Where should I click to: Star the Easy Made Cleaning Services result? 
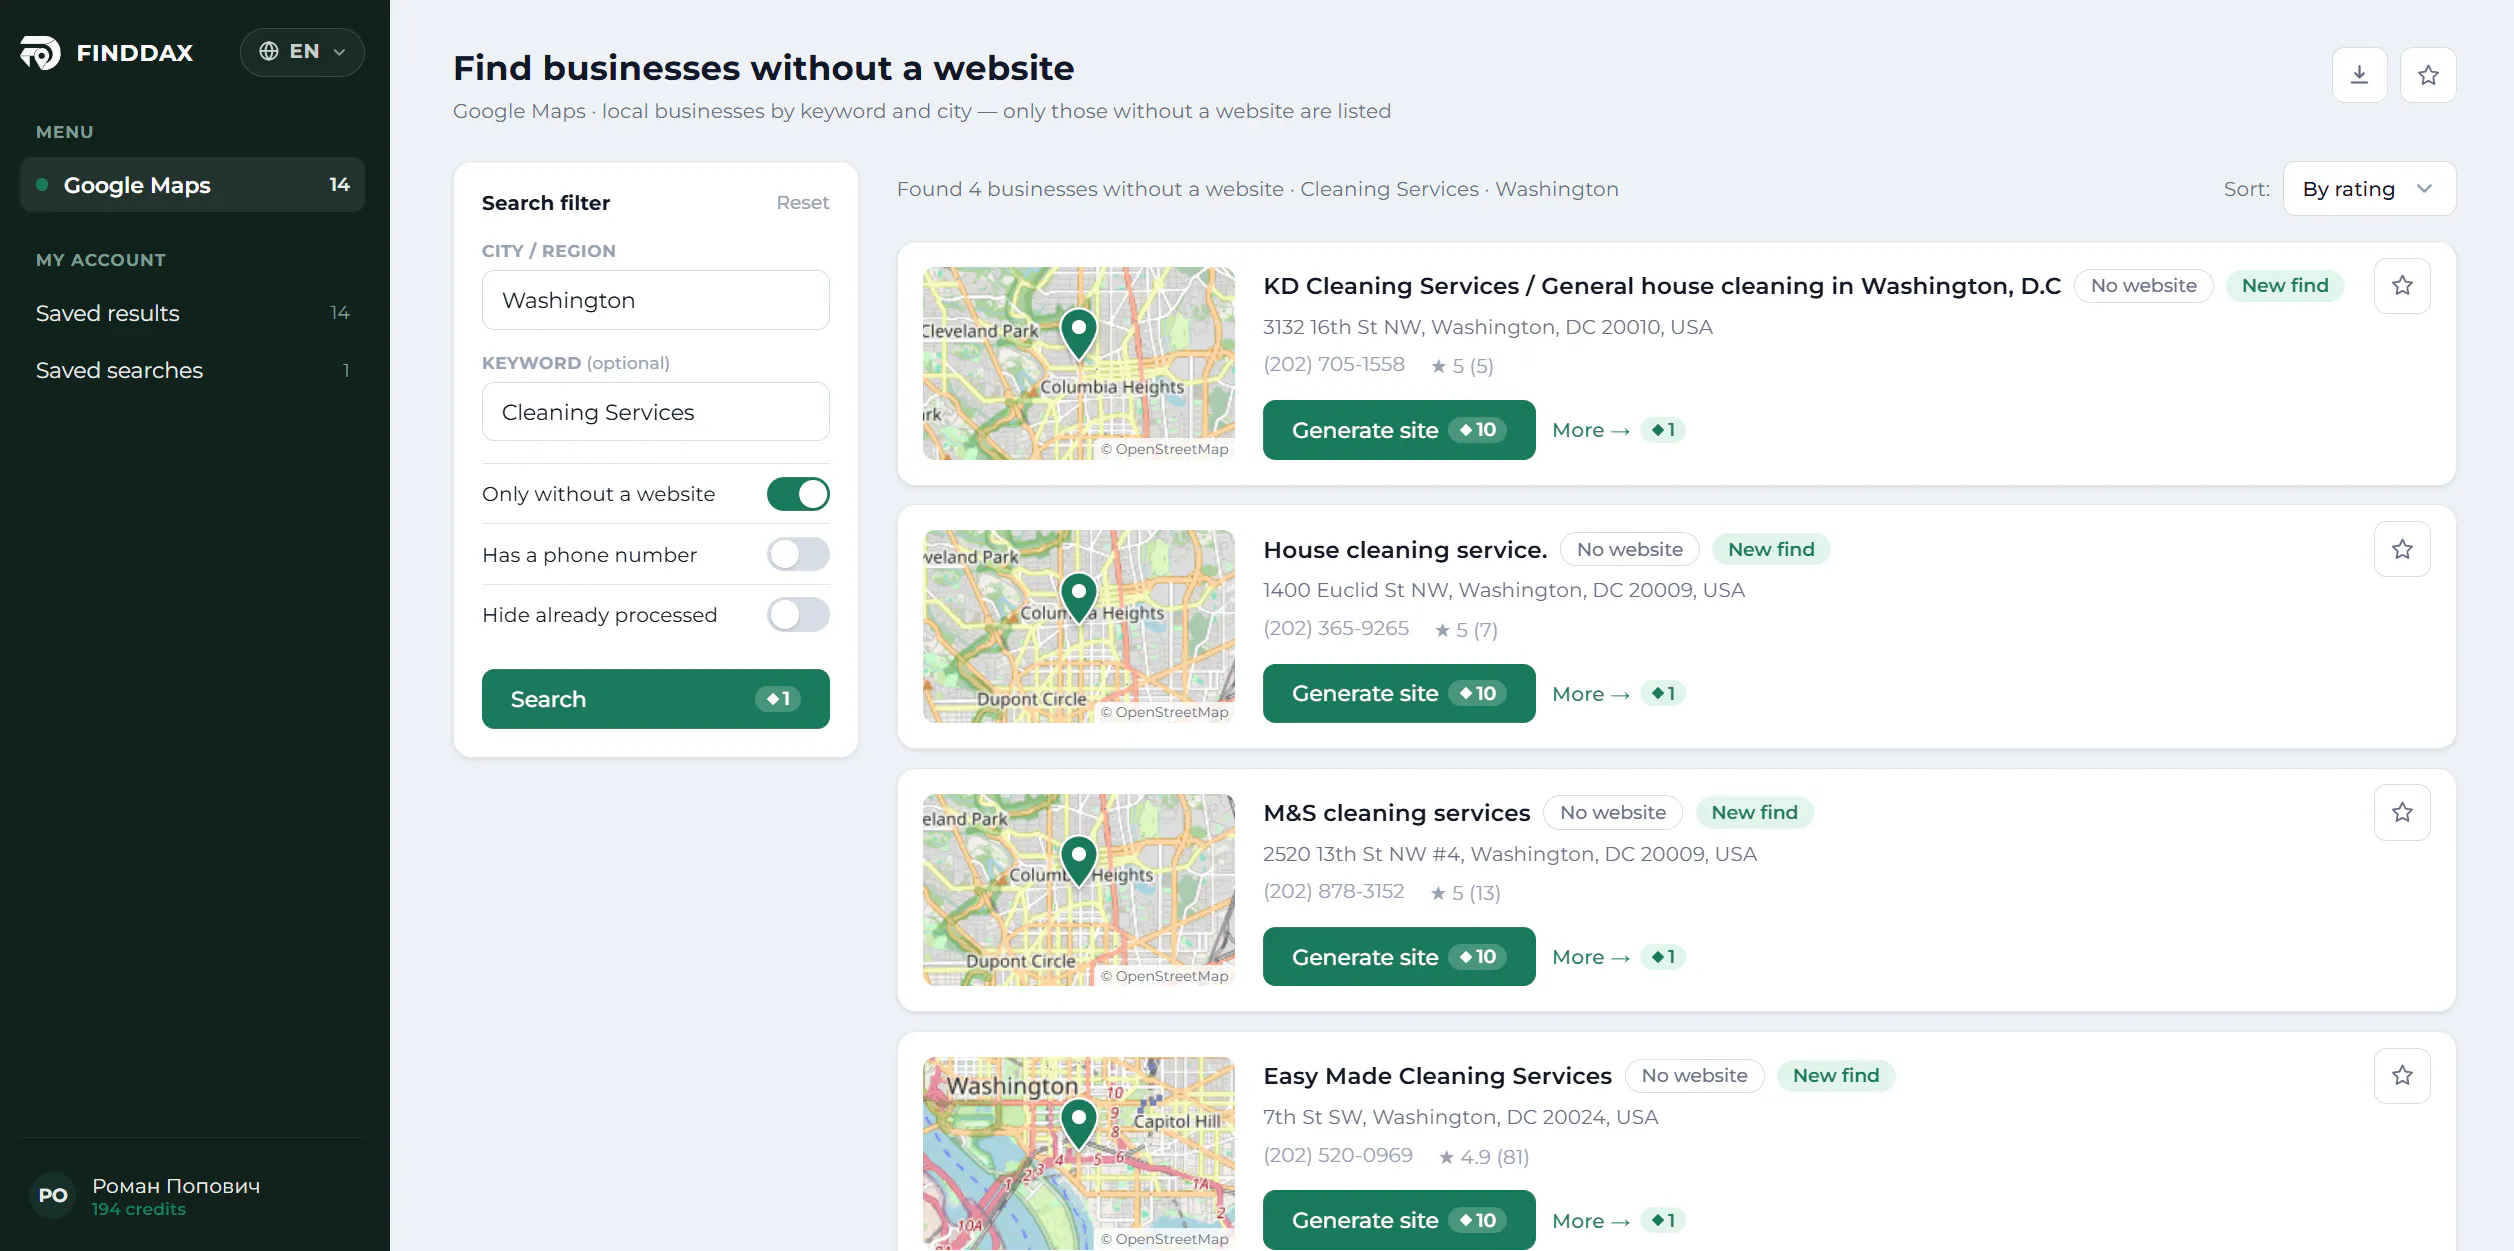pos(2402,1075)
